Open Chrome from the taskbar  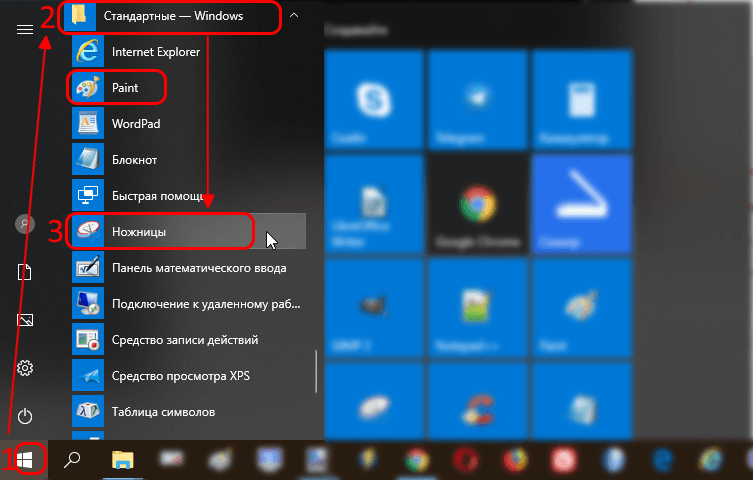pos(417,460)
